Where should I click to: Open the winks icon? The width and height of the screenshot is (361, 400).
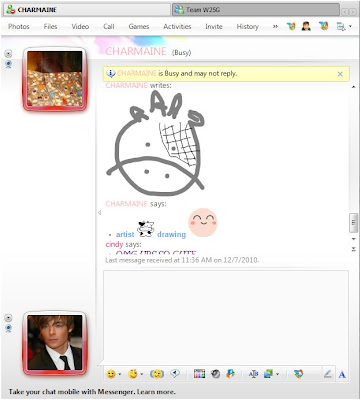(x=133, y=374)
